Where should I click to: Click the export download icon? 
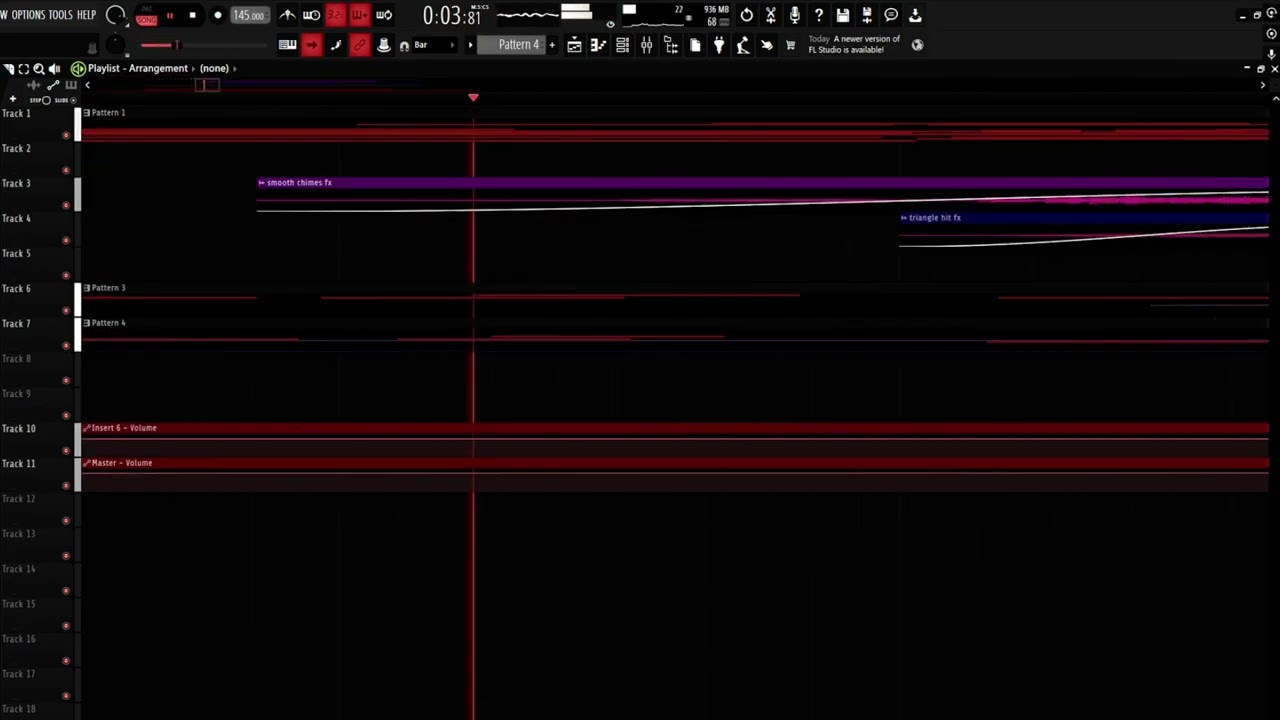pyautogui.click(x=915, y=15)
